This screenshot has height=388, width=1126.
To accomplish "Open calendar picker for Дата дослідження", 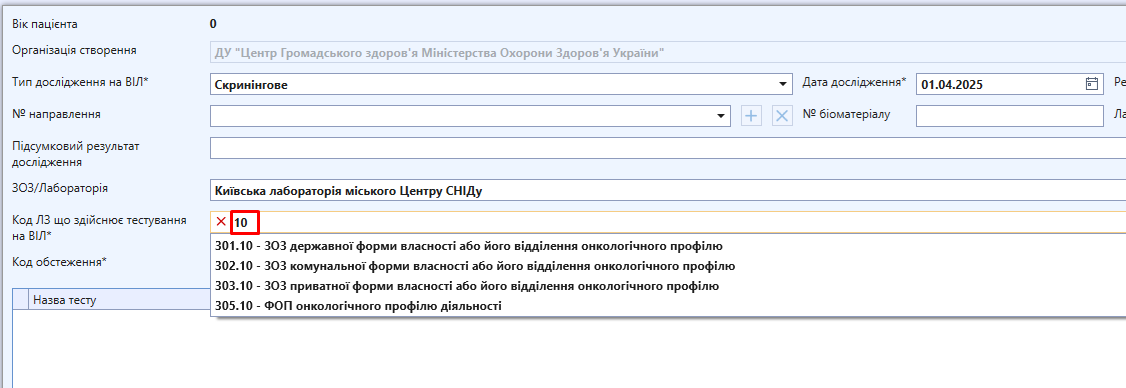I will click(x=1091, y=84).
